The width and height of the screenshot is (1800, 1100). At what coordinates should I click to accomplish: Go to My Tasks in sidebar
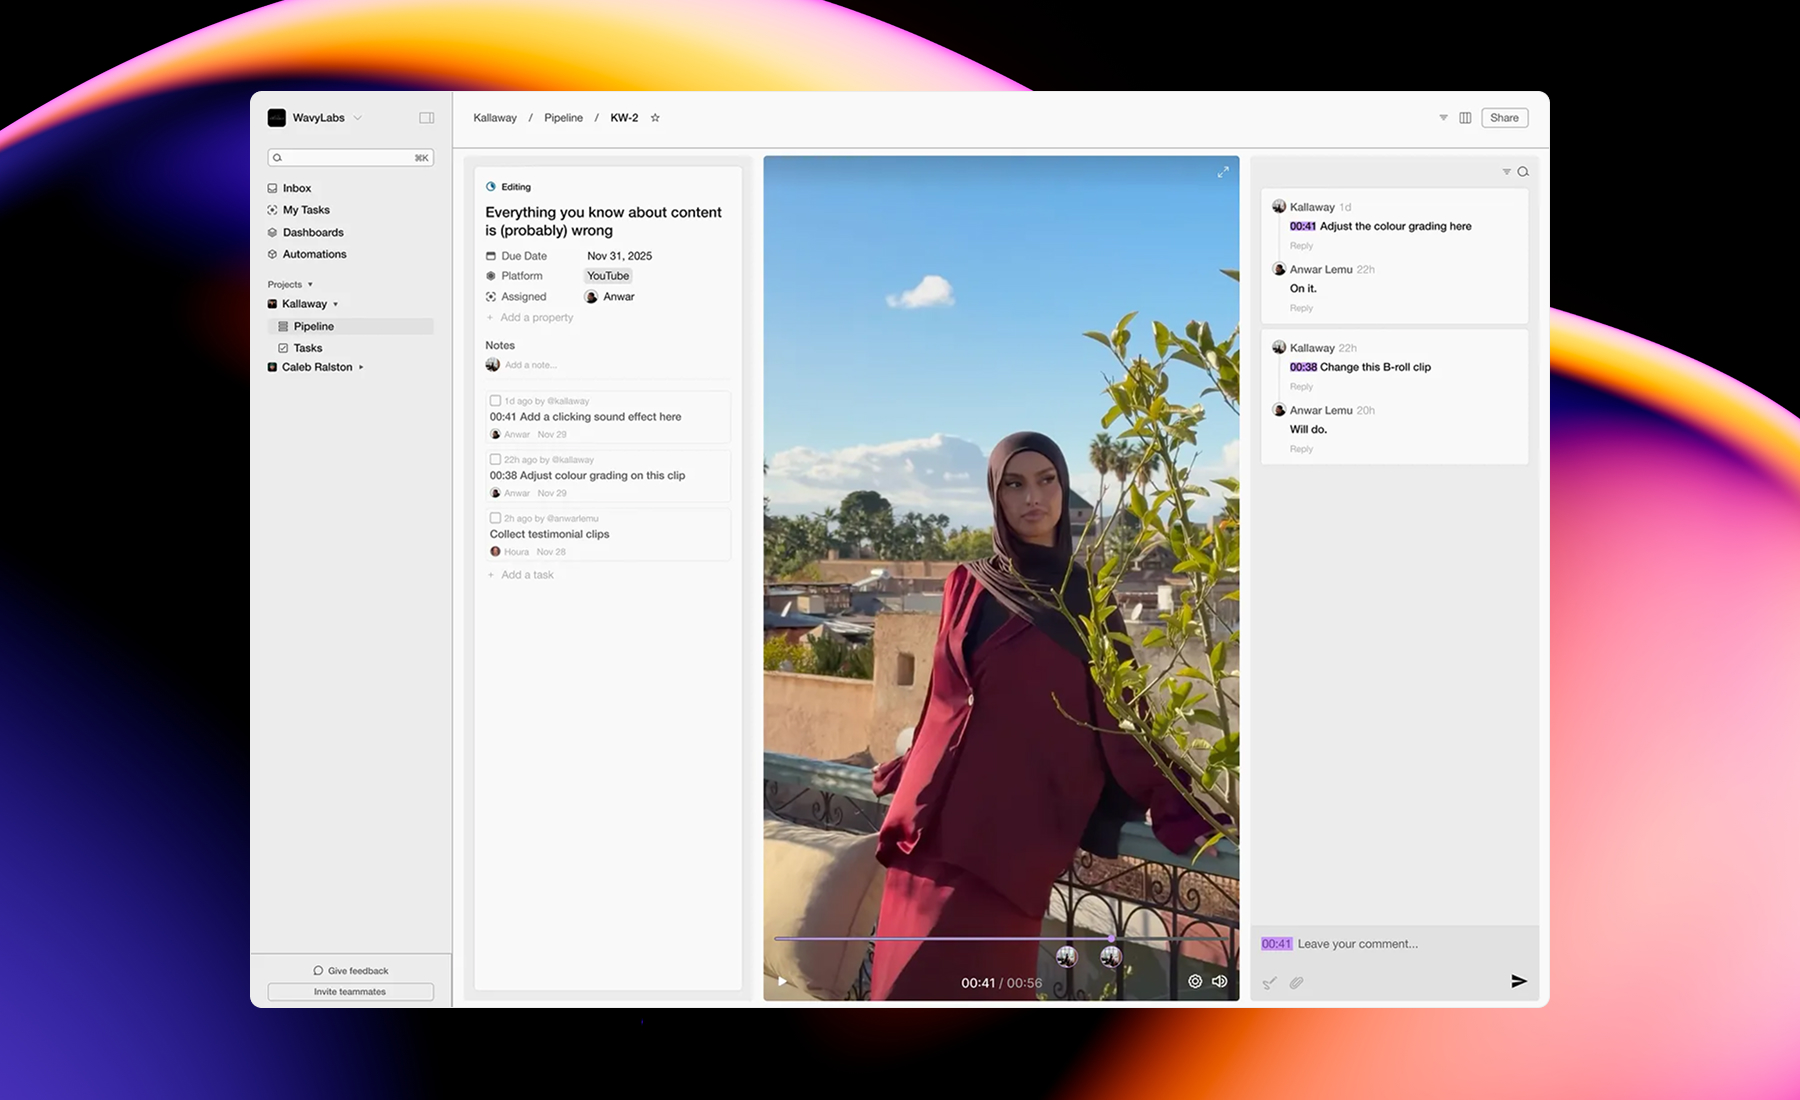coord(305,210)
